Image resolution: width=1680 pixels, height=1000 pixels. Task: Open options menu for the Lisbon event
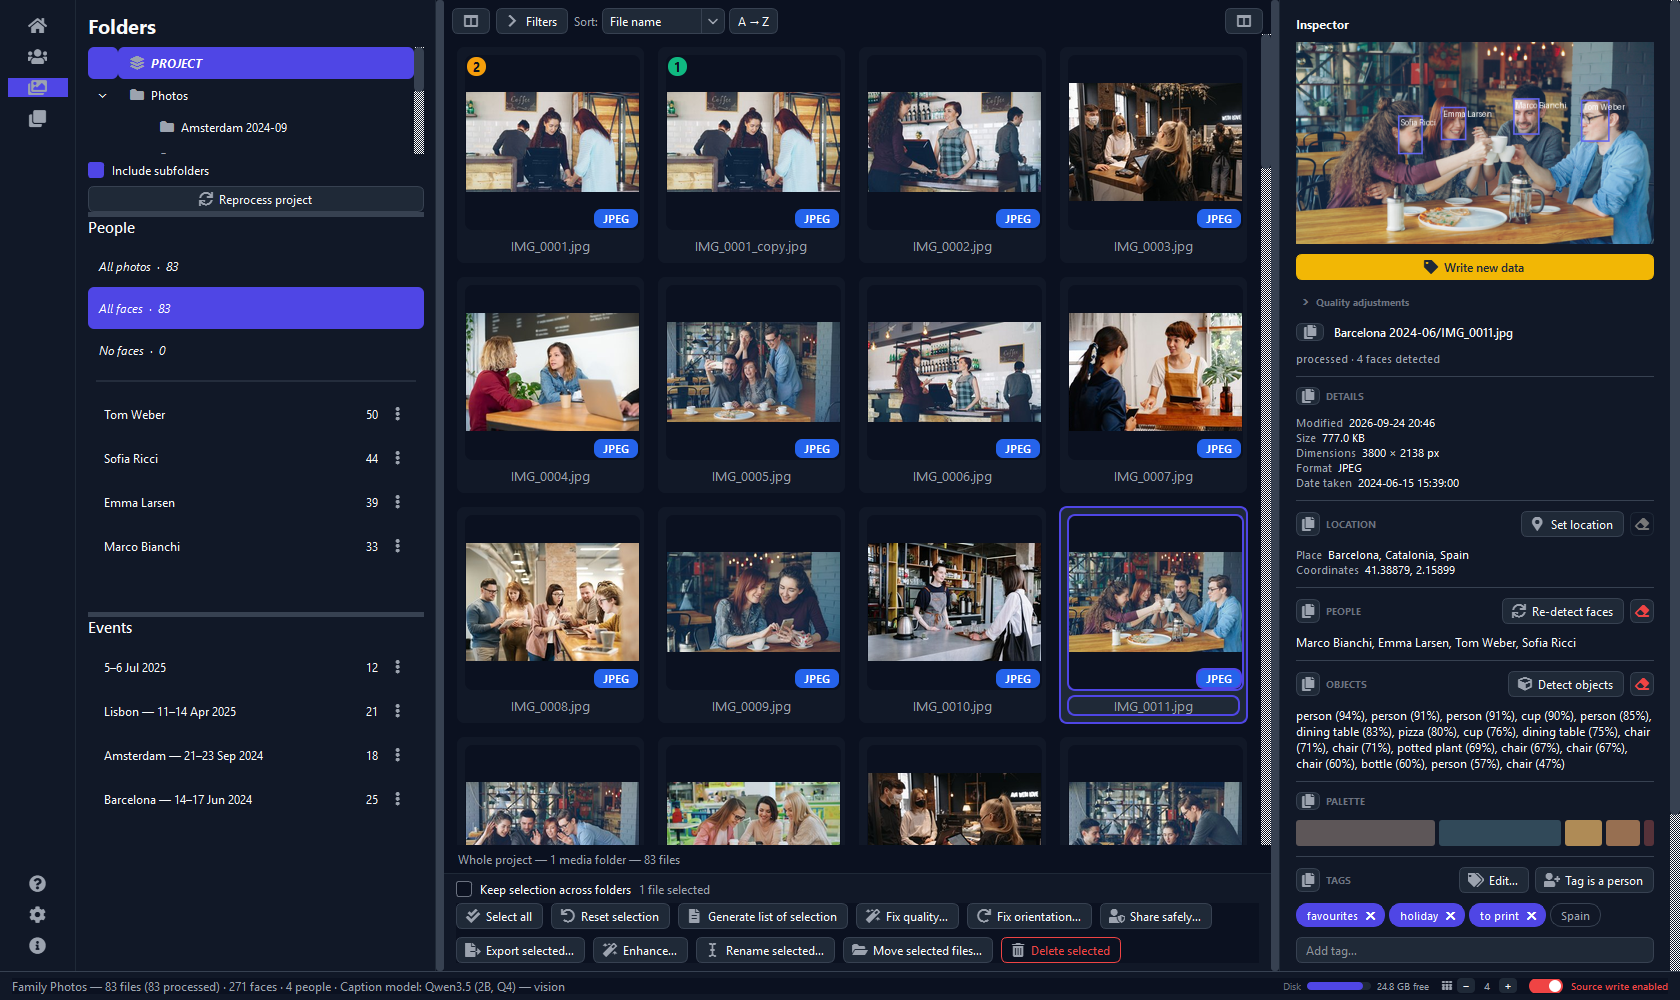(398, 711)
